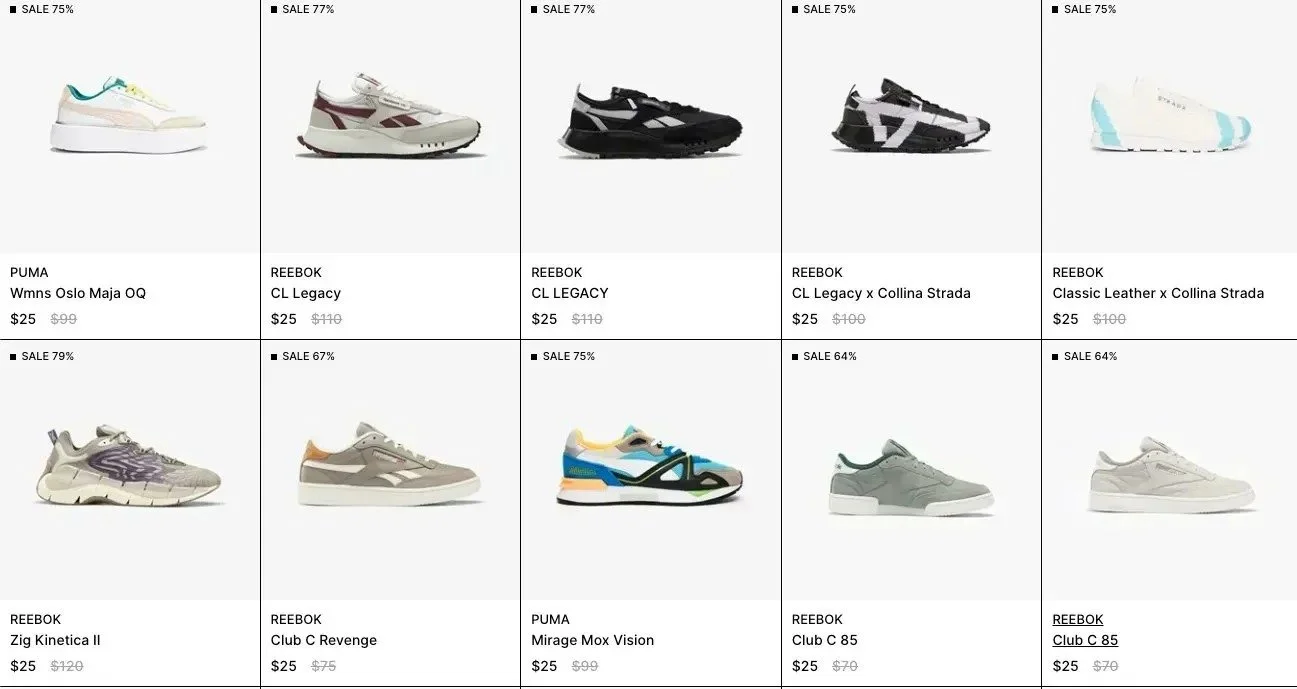Open the Classic Leather x Collina Strada title

(1158, 293)
